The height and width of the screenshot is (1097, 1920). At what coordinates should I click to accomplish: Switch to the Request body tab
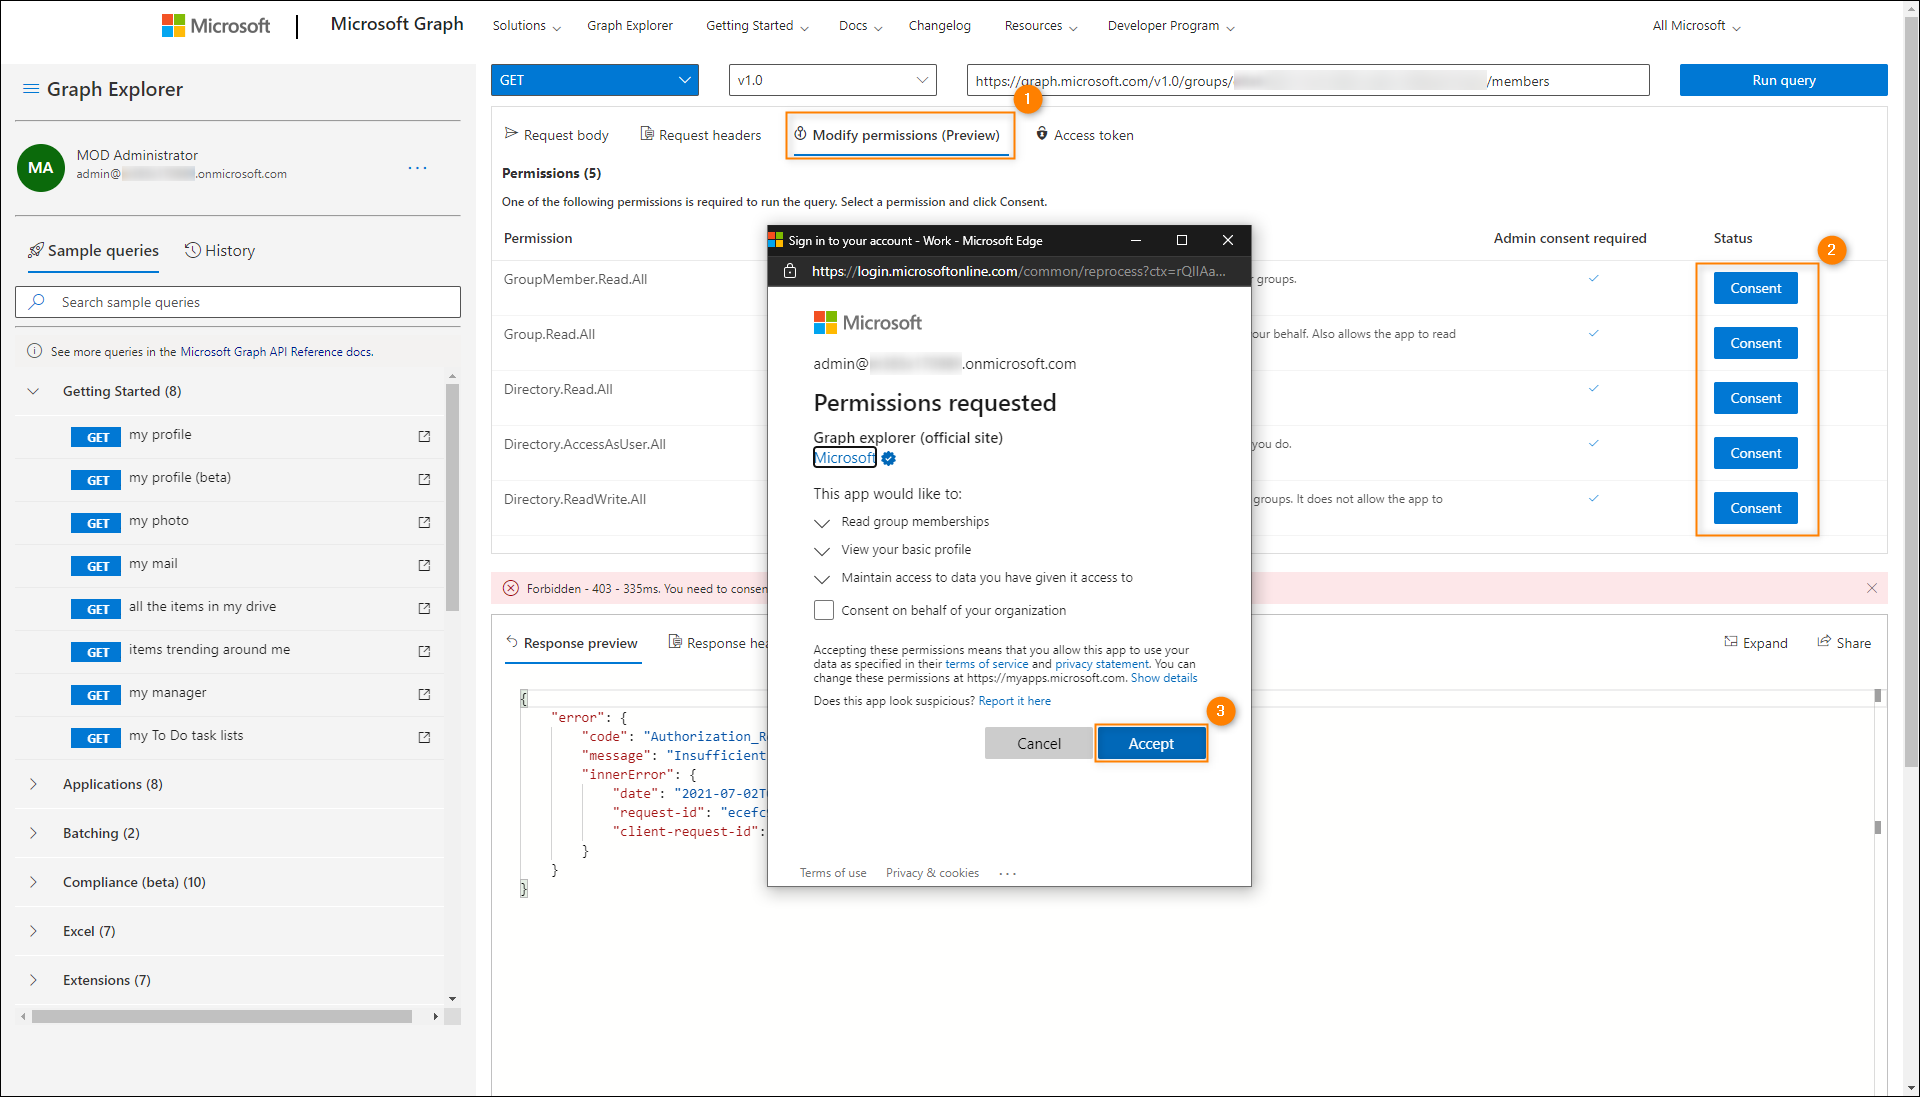pos(556,135)
